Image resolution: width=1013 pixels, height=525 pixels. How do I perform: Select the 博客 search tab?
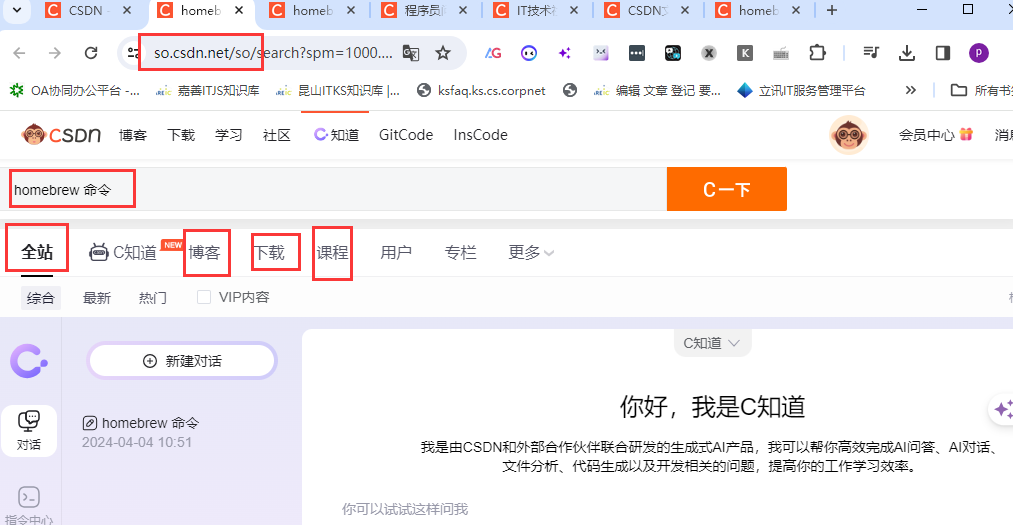point(204,252)
